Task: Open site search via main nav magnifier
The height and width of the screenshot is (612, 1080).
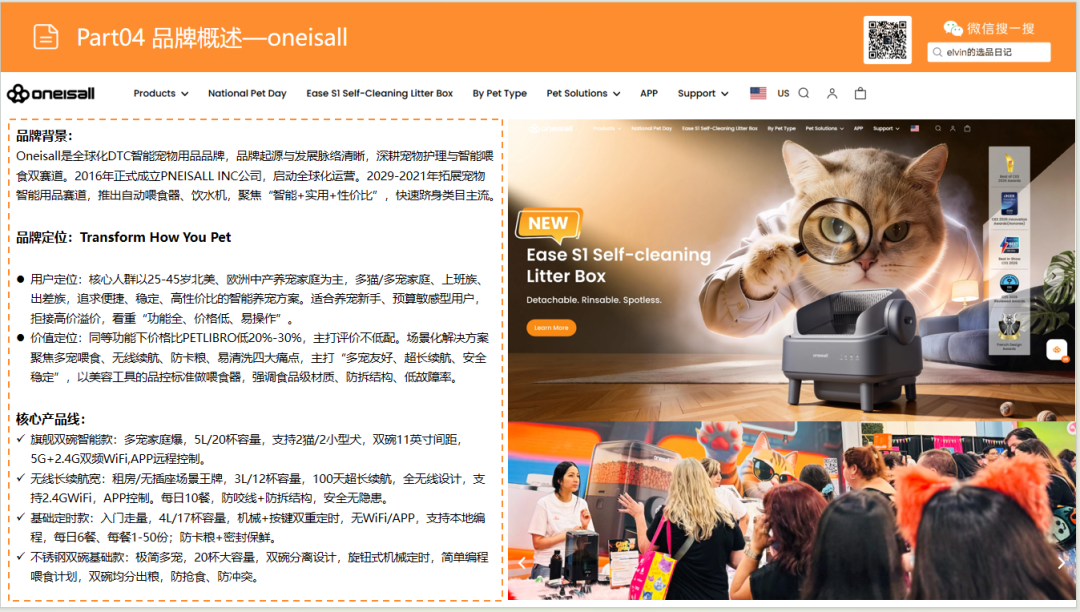Action: point(804,93)
